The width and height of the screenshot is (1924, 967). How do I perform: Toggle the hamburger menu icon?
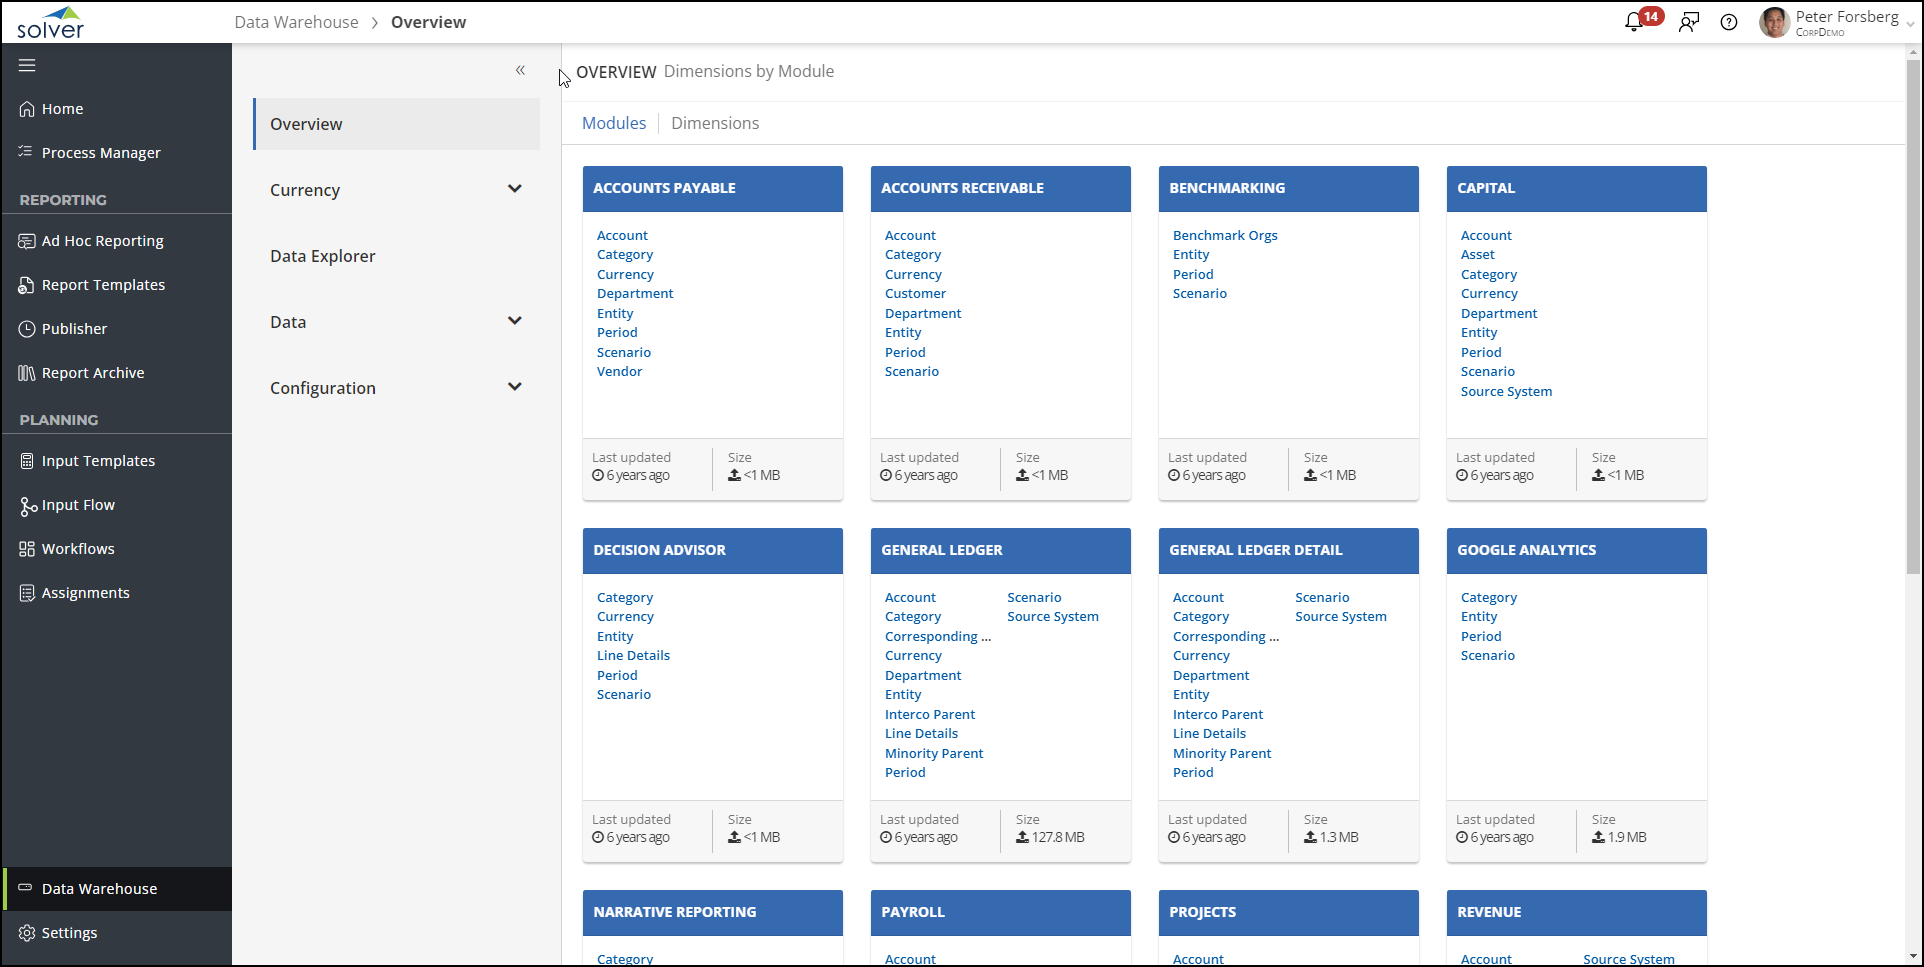coord(27,65)
